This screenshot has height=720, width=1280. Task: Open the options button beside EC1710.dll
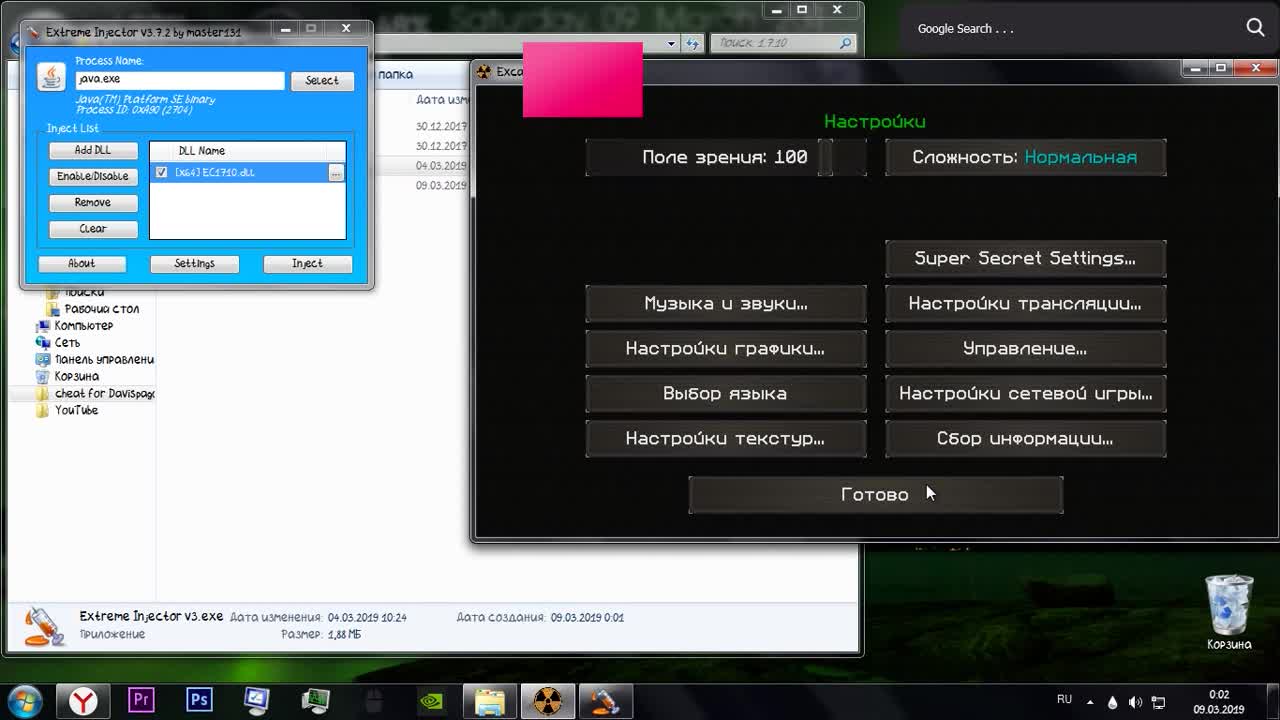coord(336,173)
